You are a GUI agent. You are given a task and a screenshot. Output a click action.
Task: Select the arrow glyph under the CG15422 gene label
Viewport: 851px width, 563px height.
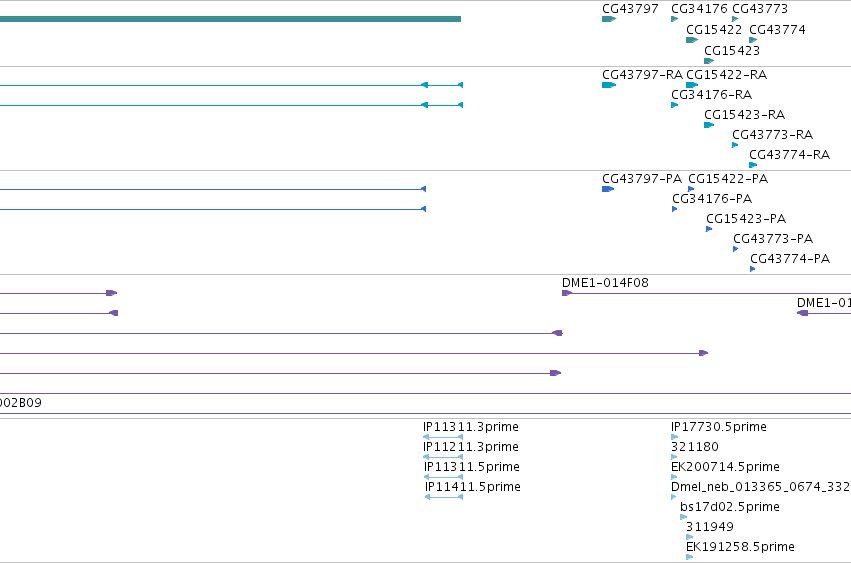pos(692,40)
